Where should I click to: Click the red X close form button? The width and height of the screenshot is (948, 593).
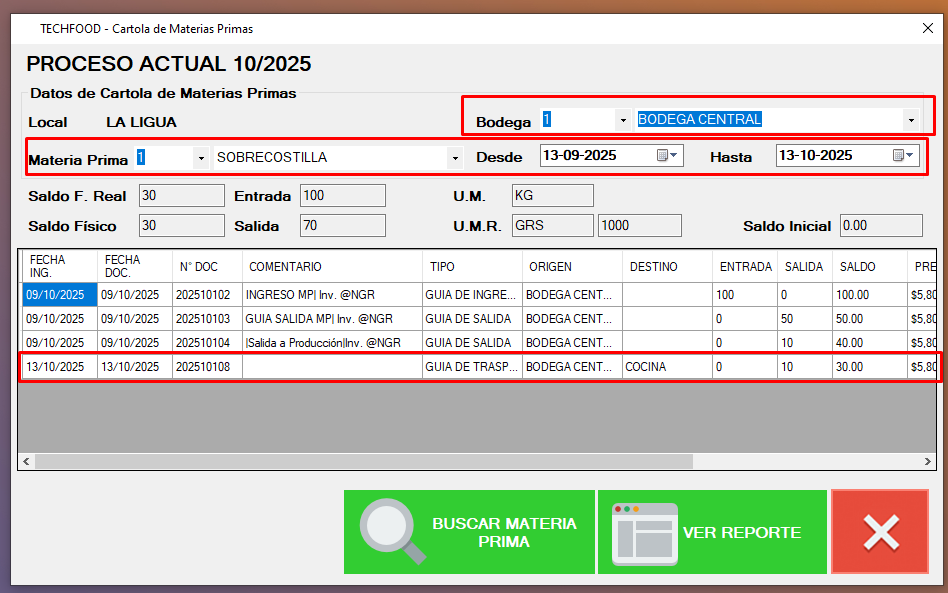[x=880, y=532]
